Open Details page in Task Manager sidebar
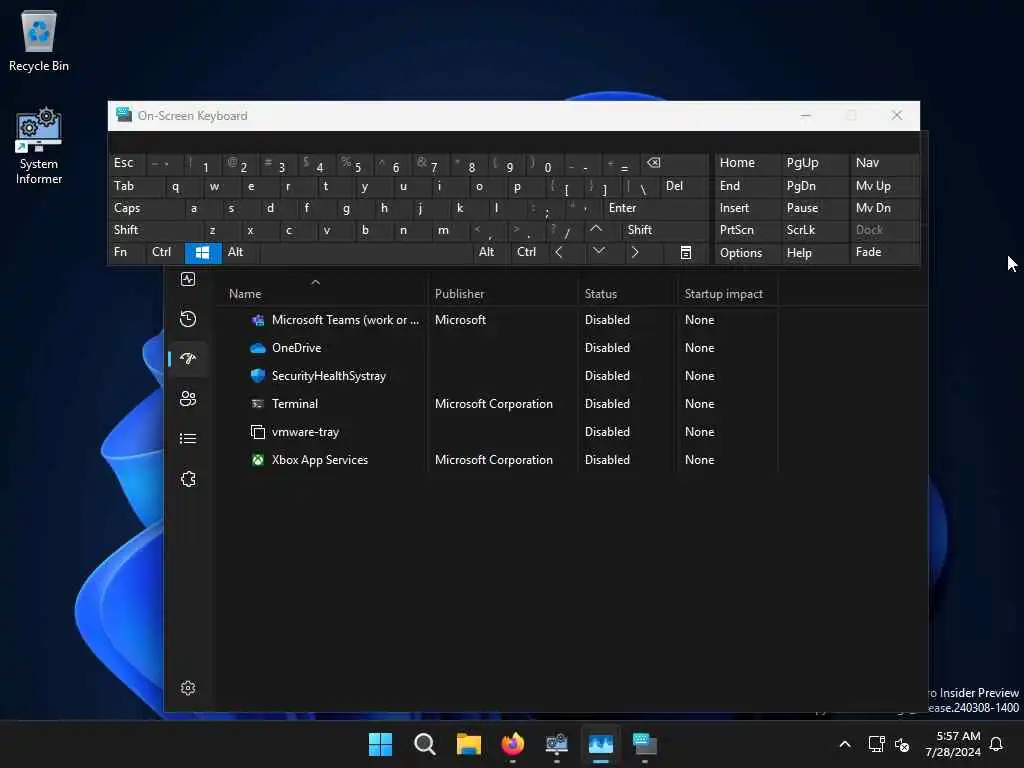This screenshot has height=768, width=1024. click(188, 439)
